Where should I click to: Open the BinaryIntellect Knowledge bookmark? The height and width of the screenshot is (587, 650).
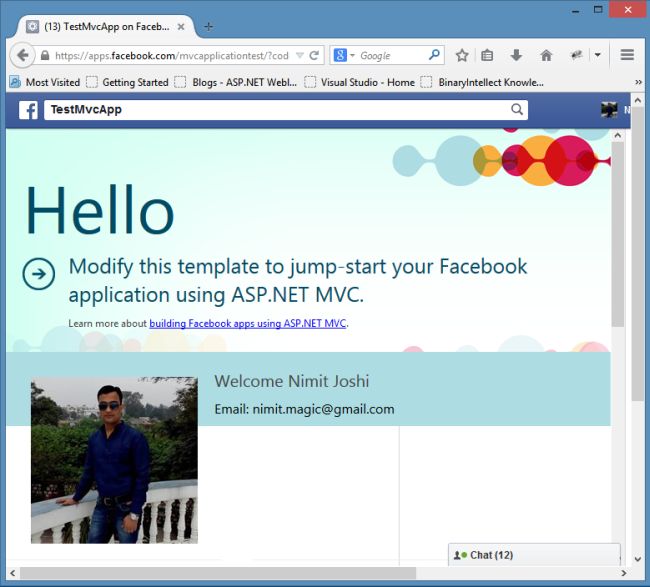(x=482, y=82)
